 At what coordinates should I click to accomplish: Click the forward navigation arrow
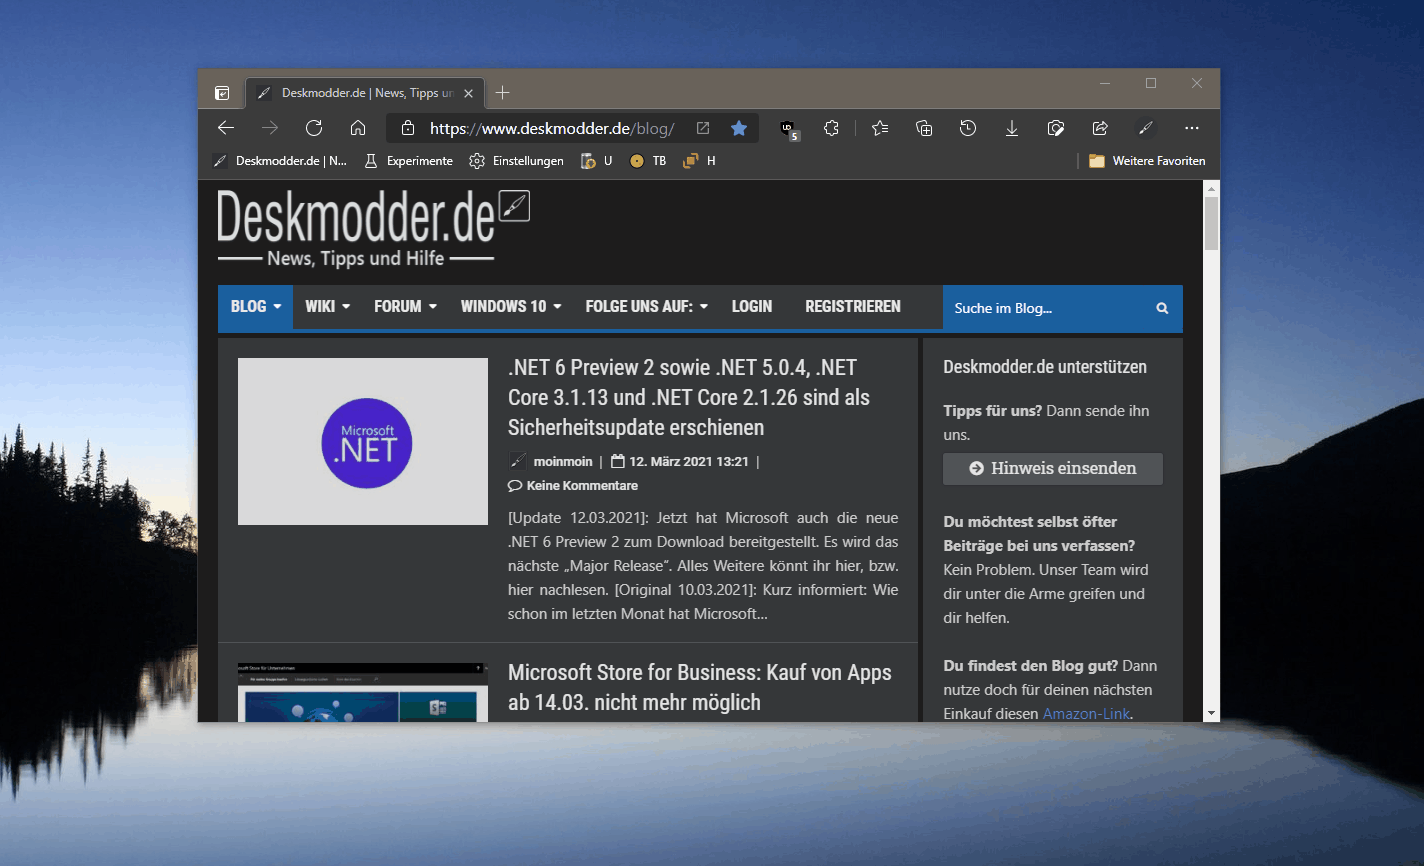point(270,128)
